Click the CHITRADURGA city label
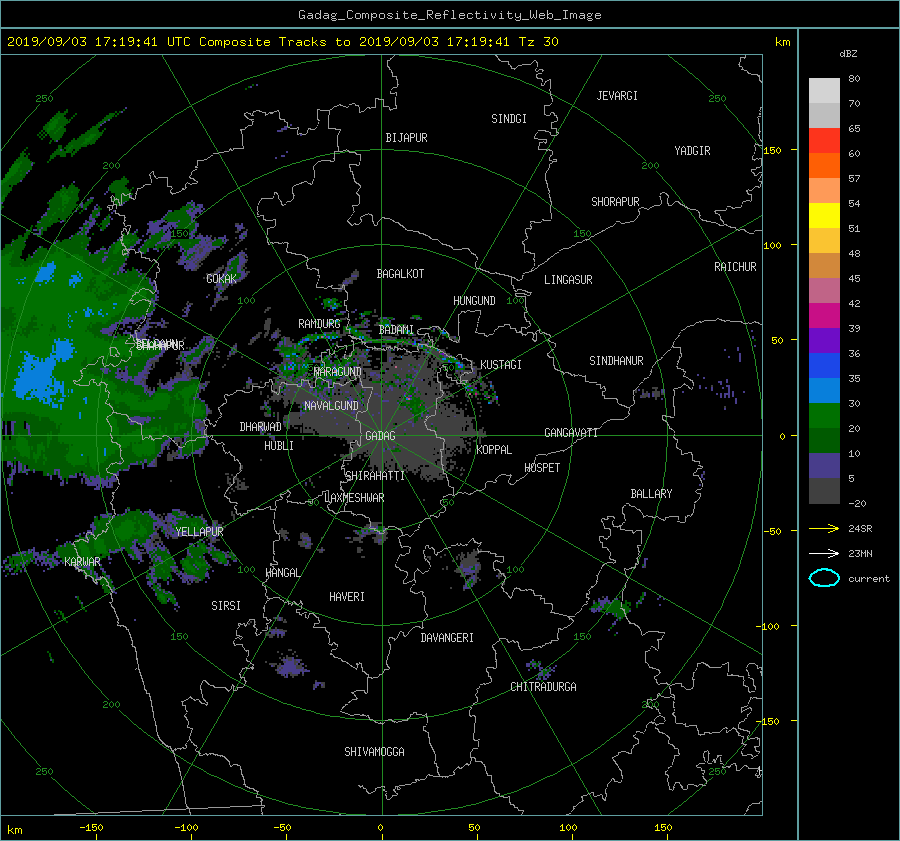Viewport: 900px width, 841px height. pyautogui.click(x=543, y=687)
